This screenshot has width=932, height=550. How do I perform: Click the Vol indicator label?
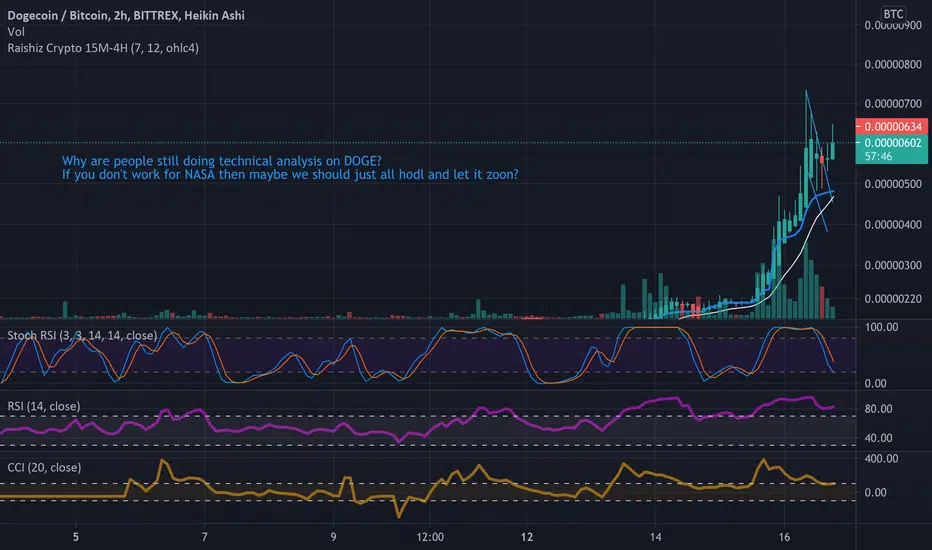[15, 32]
